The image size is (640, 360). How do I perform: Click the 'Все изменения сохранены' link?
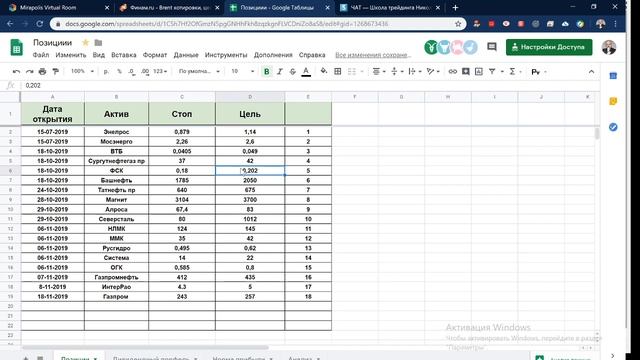click(373, 55)
